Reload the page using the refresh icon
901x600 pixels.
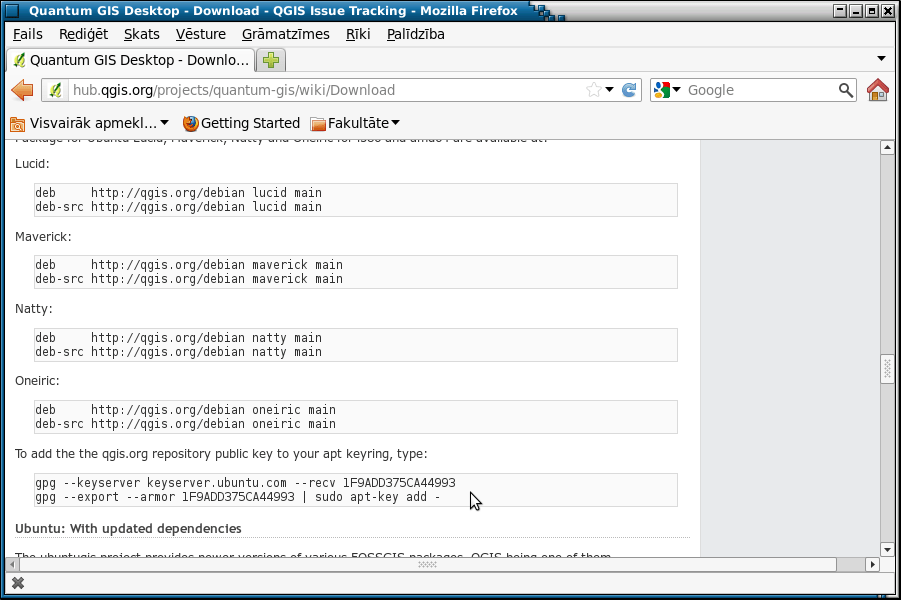(x=629, y=90)
